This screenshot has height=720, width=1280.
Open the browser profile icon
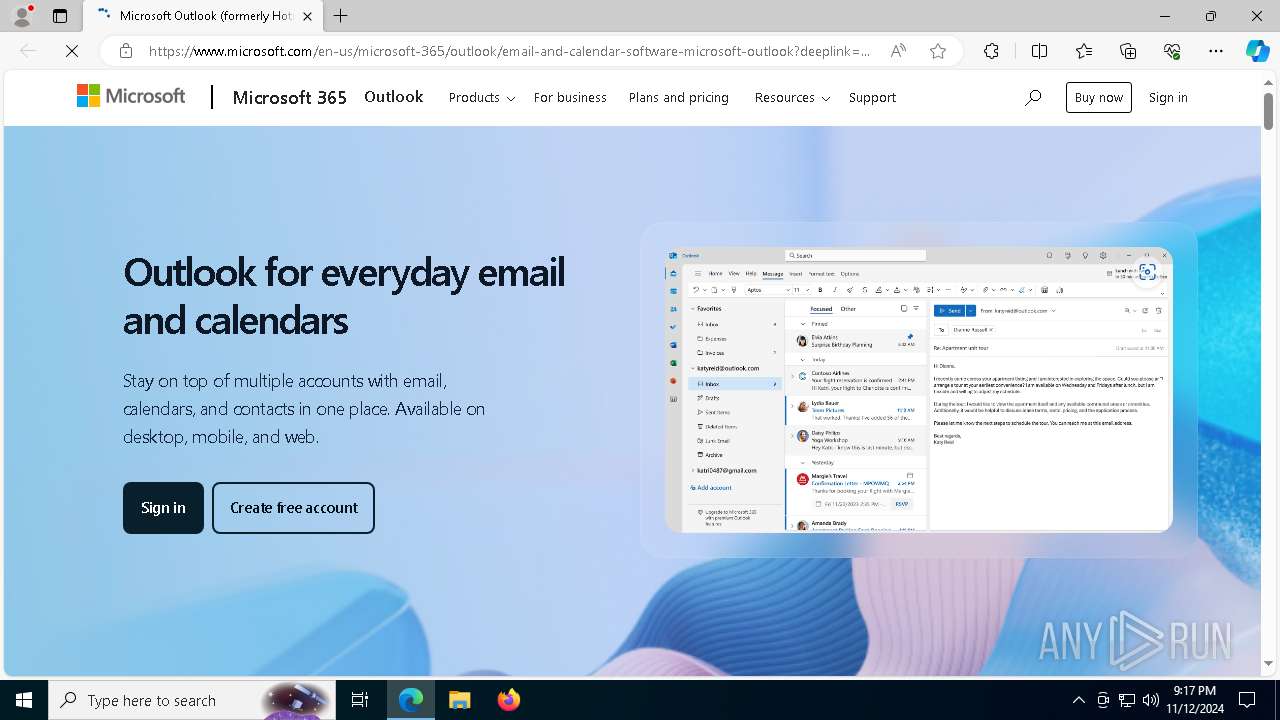[x=22, y=15]
